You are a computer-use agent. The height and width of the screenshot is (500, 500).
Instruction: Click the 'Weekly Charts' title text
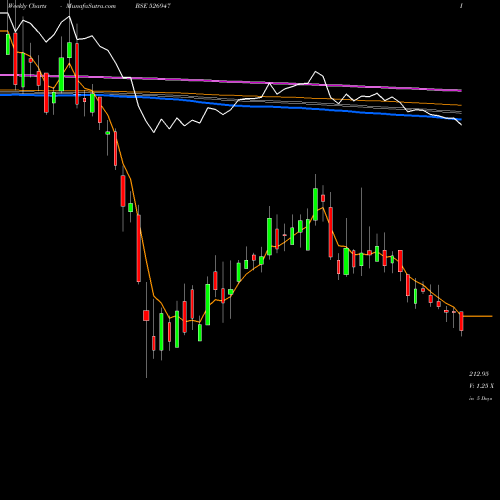[27, 6]
